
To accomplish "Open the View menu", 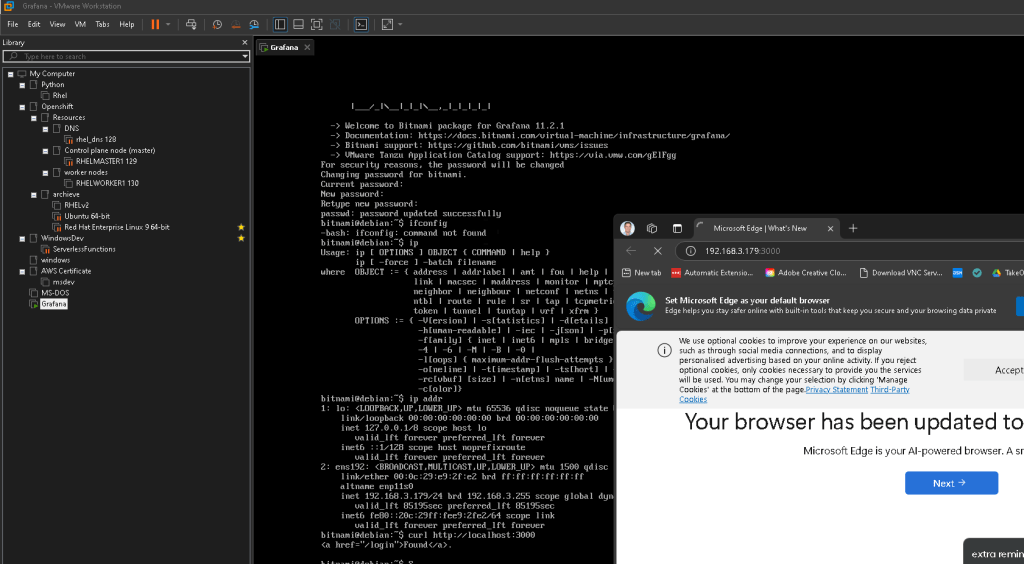I will pos(57,24).
